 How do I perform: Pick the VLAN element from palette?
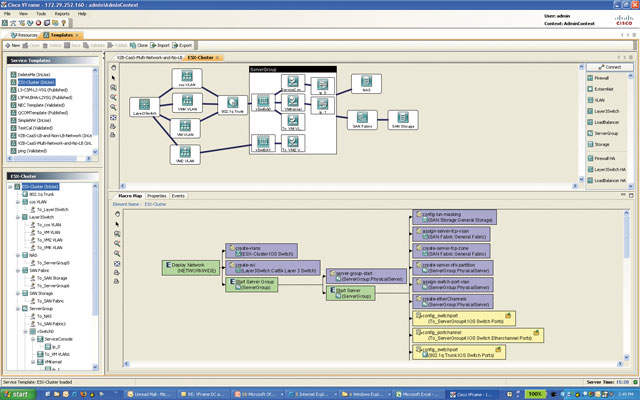[596, 100]
